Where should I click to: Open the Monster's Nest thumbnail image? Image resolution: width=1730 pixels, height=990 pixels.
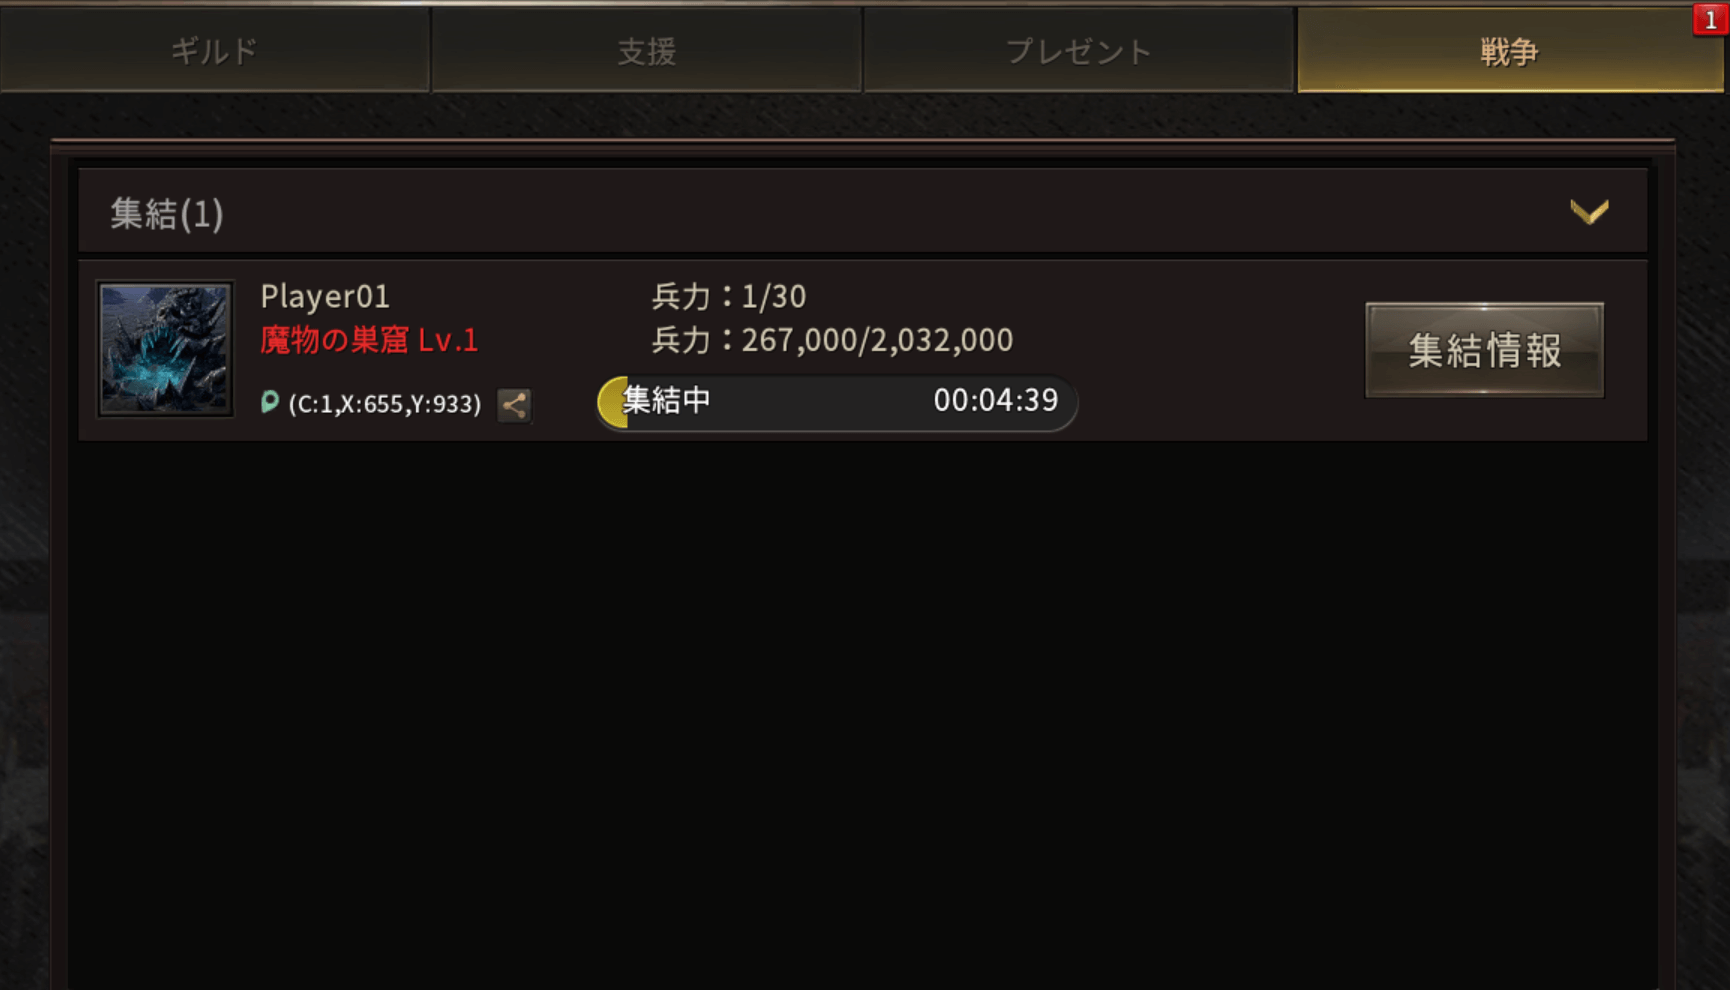(165, 348)
